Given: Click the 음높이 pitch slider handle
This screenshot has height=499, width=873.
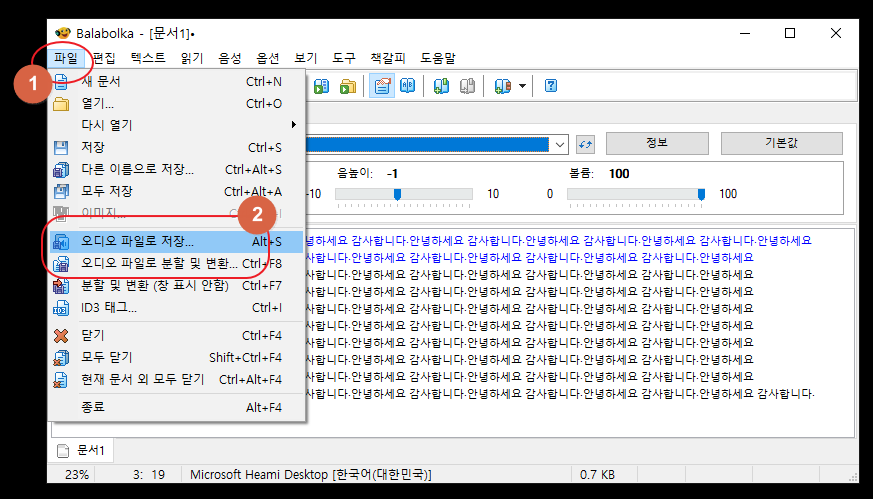Looking at the screenshot, I should (x=398, y=194).
